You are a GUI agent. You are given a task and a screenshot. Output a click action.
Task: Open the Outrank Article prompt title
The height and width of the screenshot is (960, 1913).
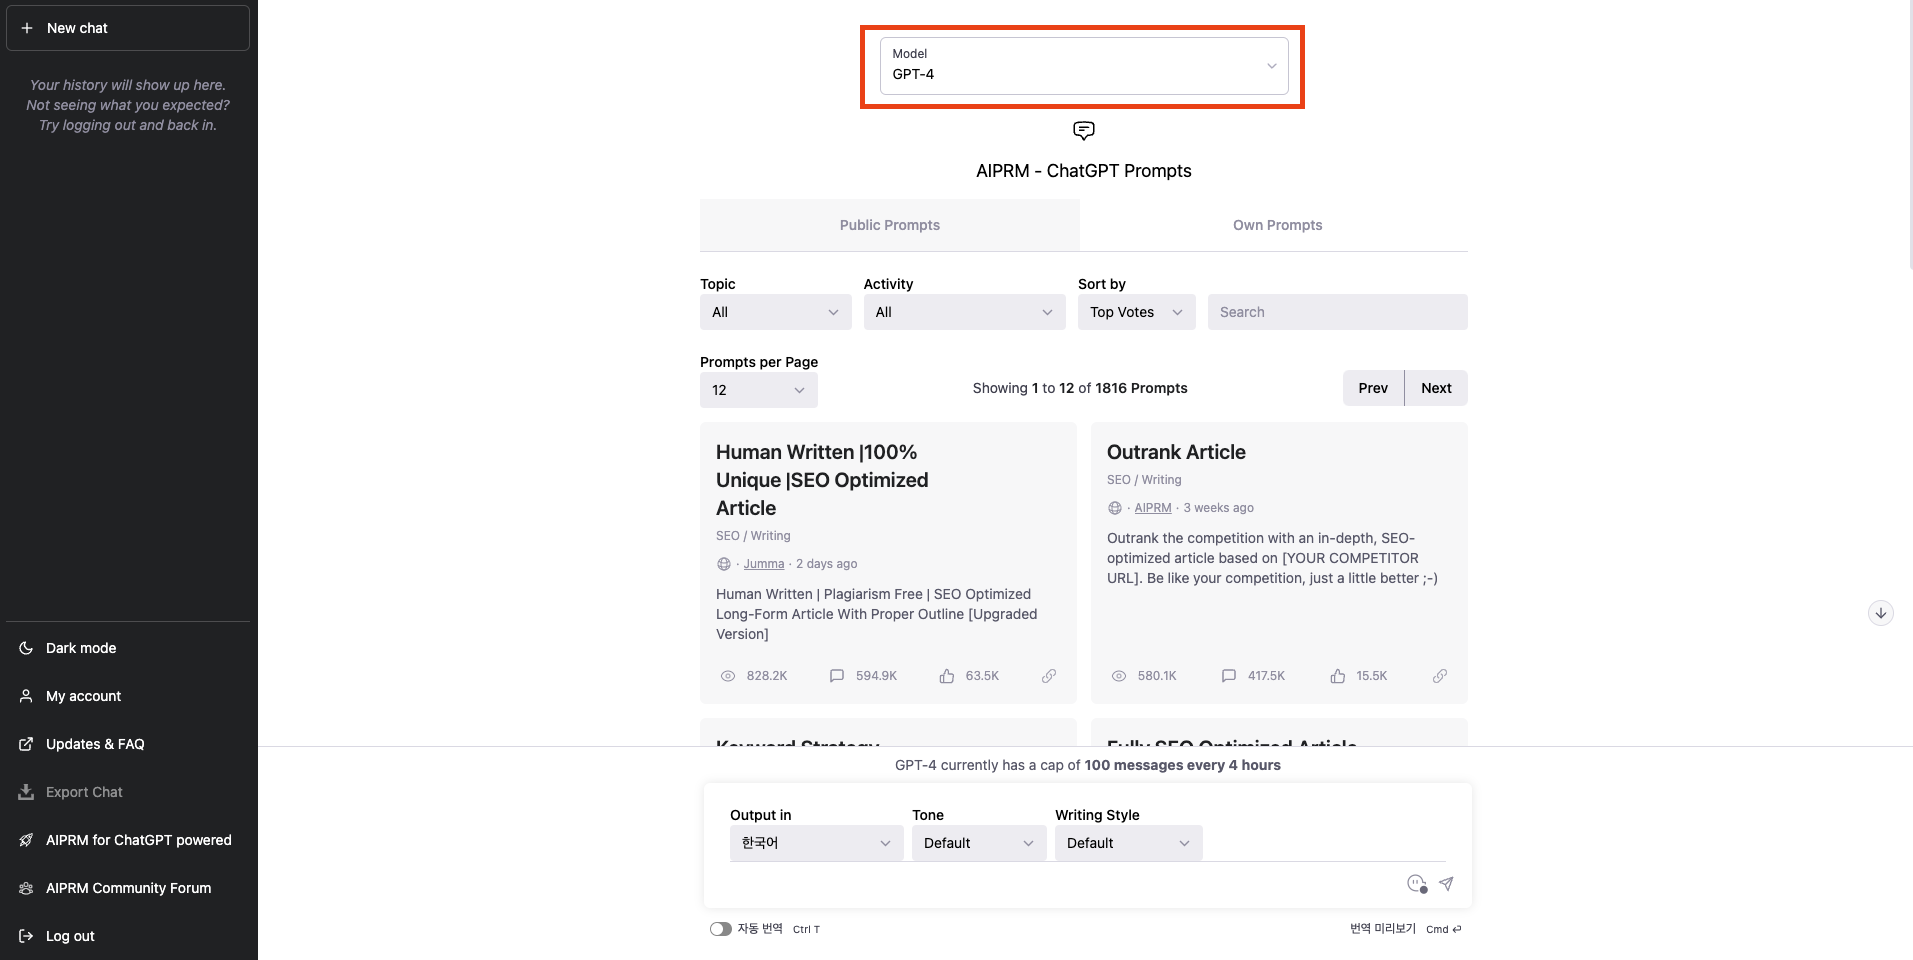point(1176,452)
